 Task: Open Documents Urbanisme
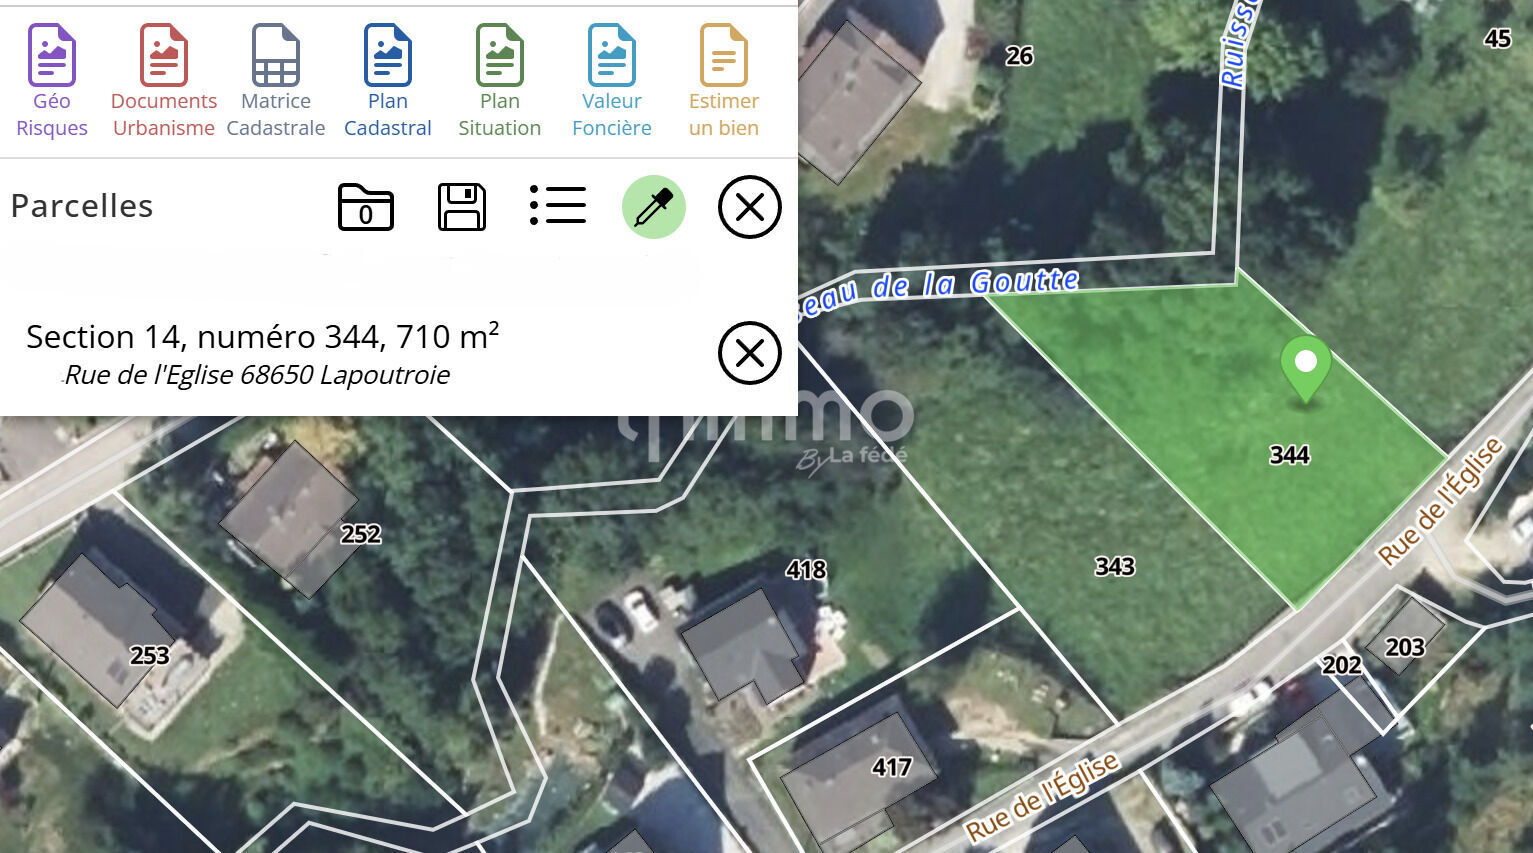[164, 56]
